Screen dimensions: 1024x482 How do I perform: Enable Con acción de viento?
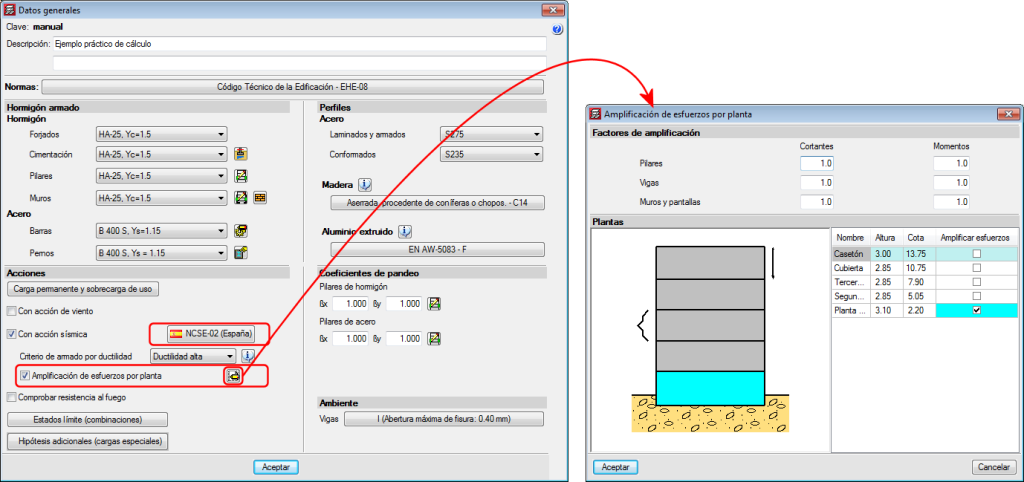(11, 311)
